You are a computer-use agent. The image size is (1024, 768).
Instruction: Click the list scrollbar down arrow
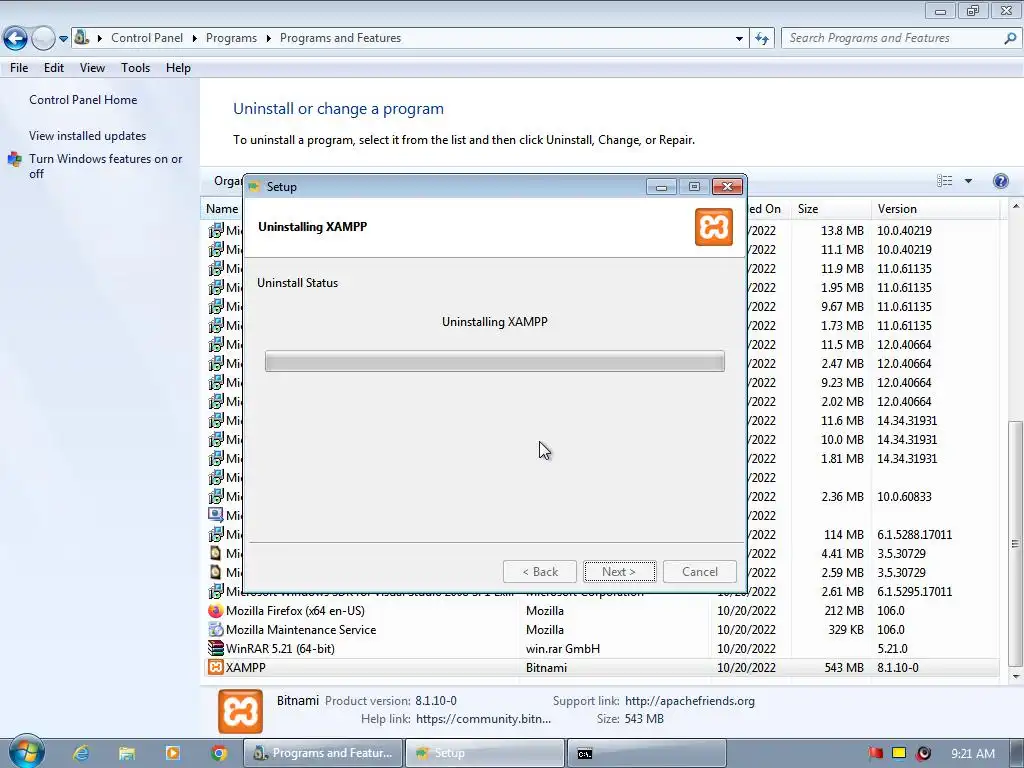coord(1015,677)
